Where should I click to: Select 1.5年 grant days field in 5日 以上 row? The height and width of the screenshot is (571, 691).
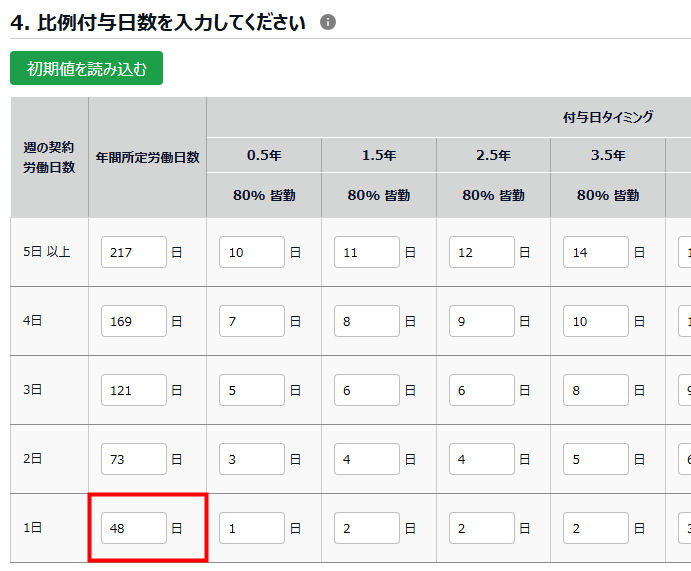coord(367,252)
